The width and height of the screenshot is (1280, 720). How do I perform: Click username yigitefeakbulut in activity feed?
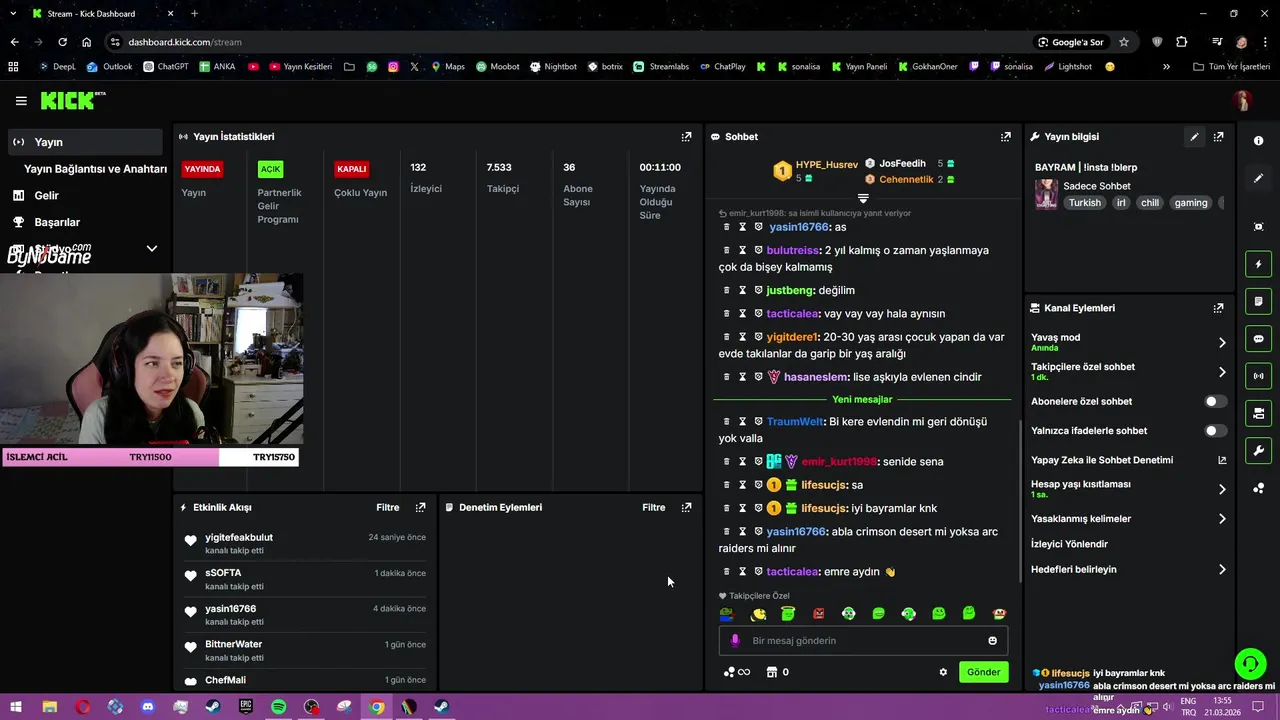pos(239,538)
